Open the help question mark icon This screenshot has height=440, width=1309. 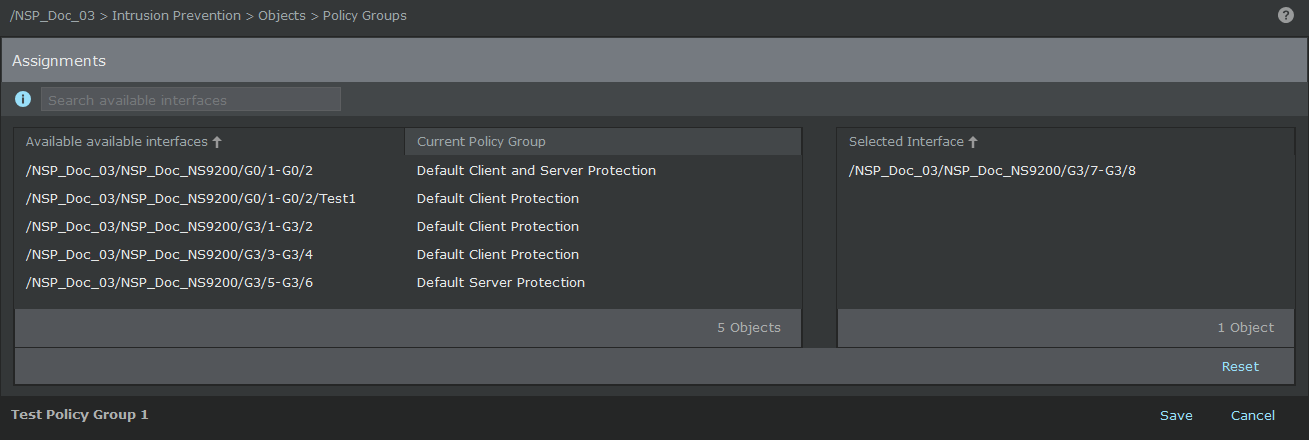[1286, 16]
